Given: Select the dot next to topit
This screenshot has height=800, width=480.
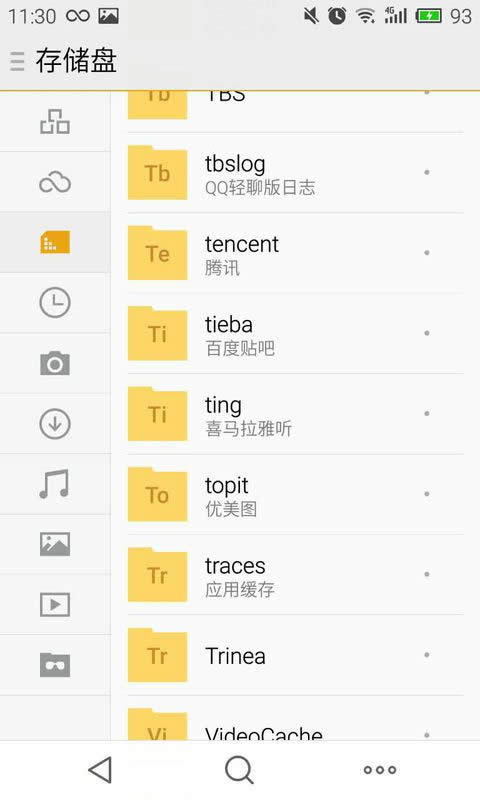Looking at the screenshot, I should tap(427, 494).
